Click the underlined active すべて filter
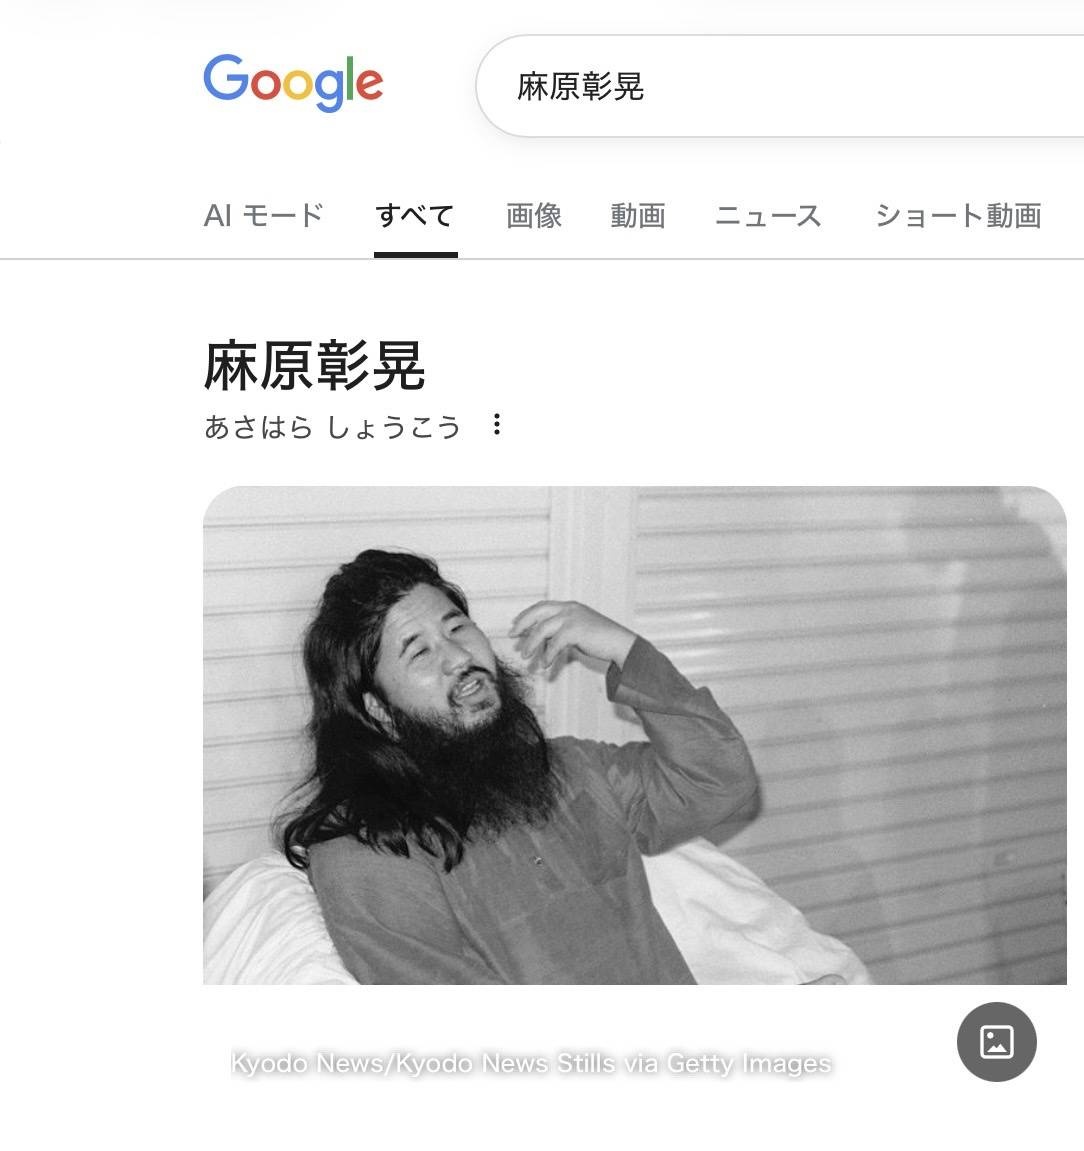Screen dimensions: 1084x1151 415,216
